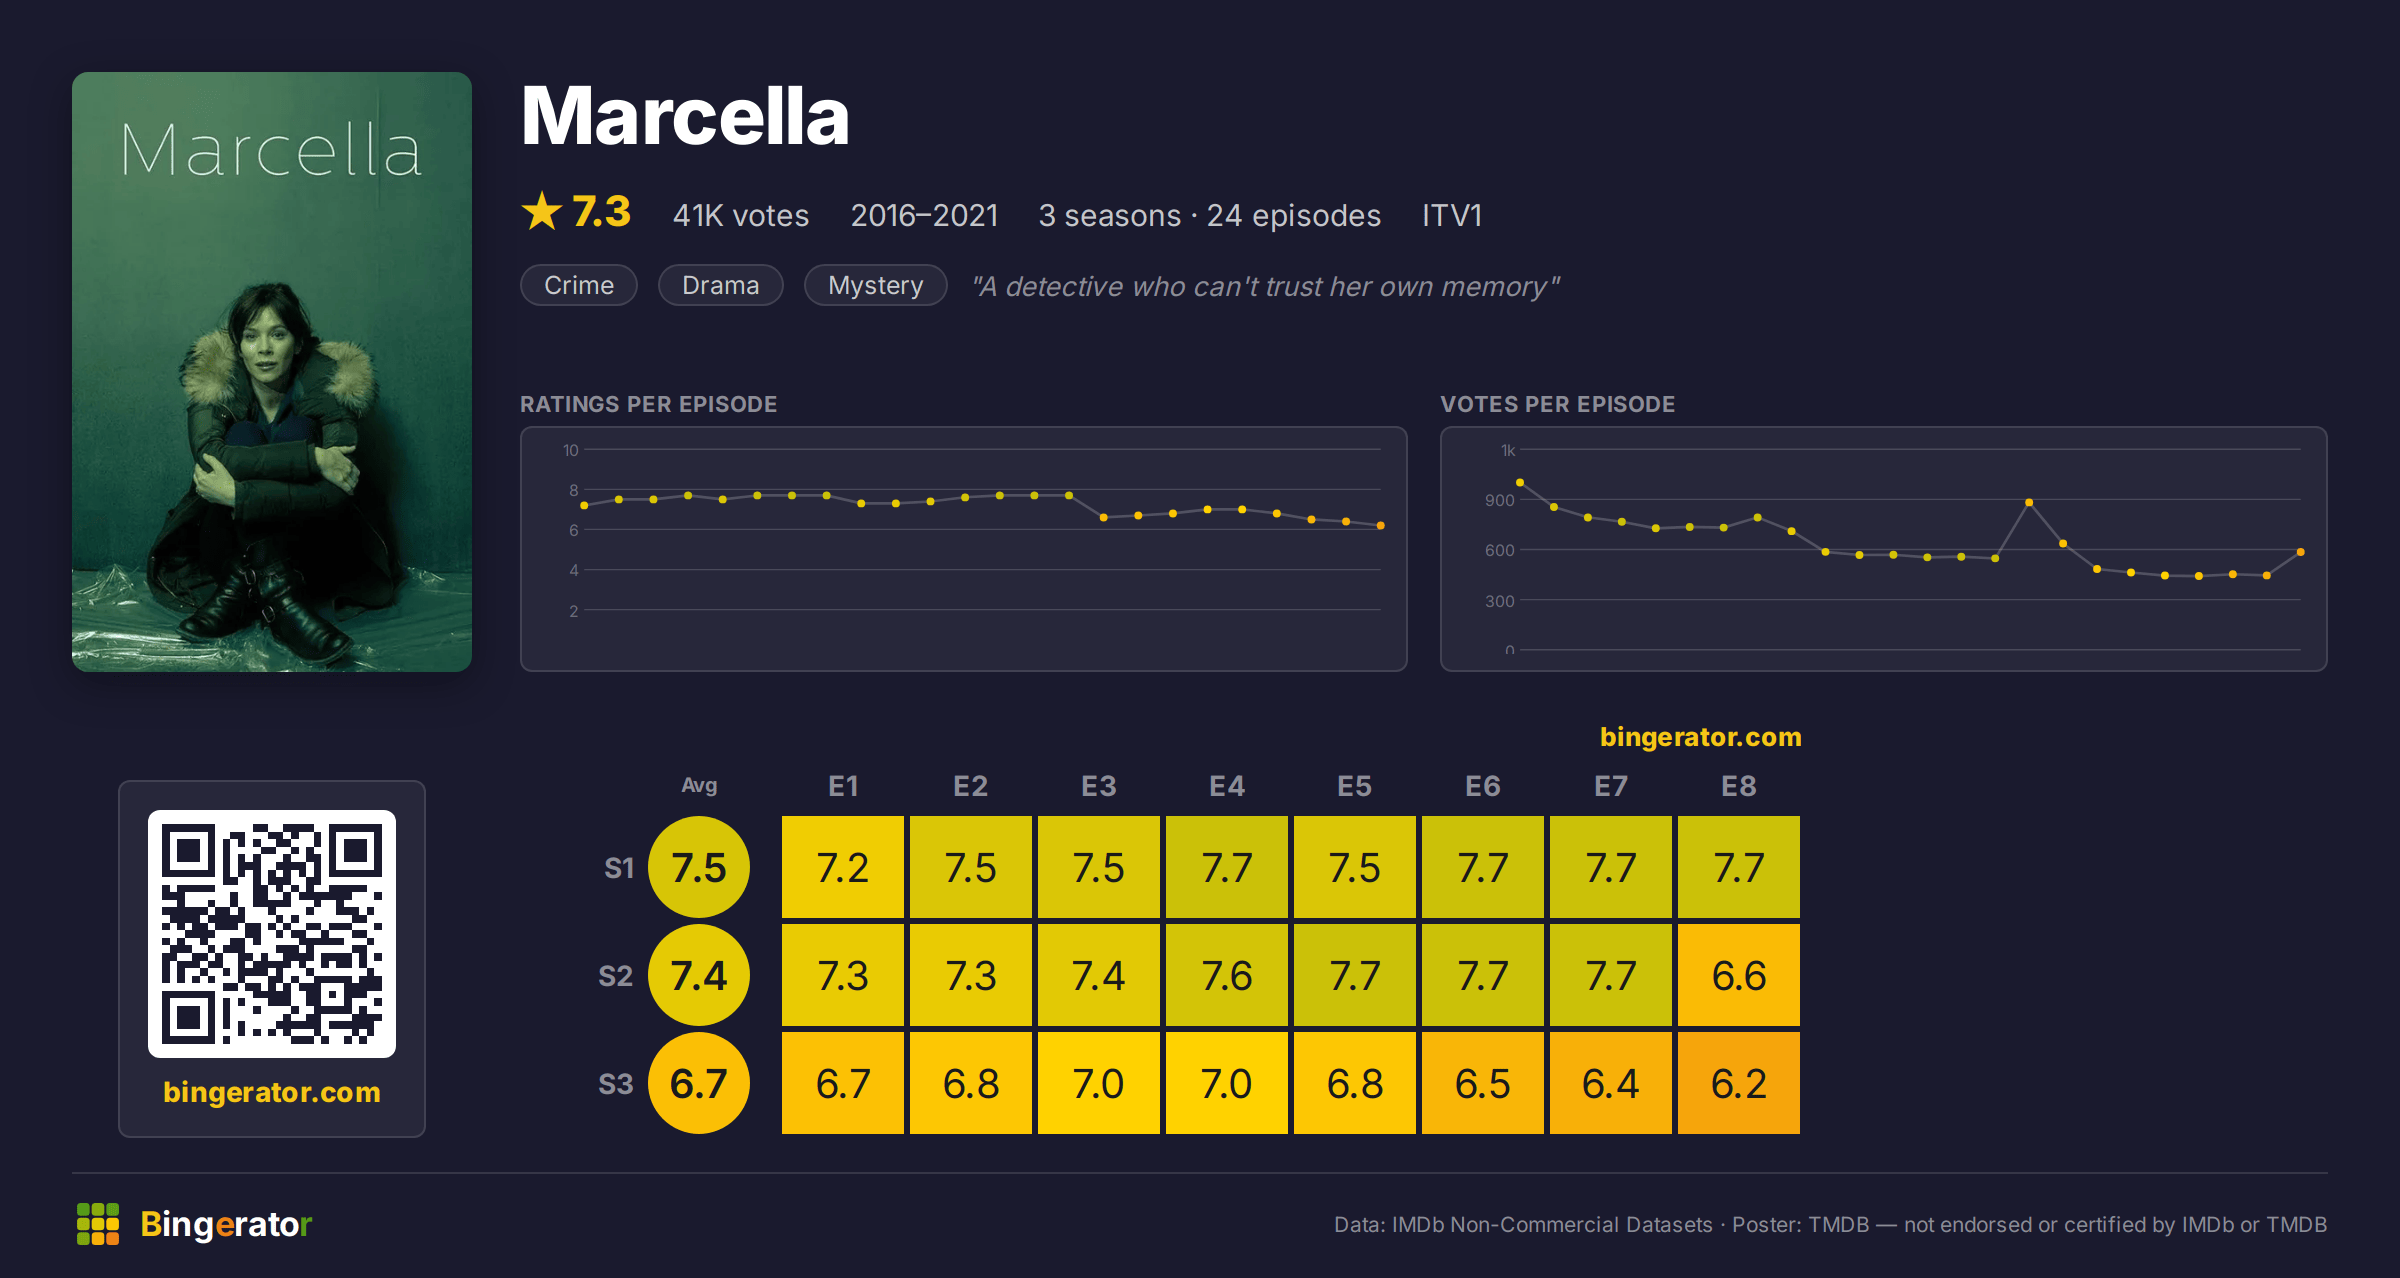
Task: Open the Marcella poster thumbnail
Action: pyautogui.click(x=272, y=372)
